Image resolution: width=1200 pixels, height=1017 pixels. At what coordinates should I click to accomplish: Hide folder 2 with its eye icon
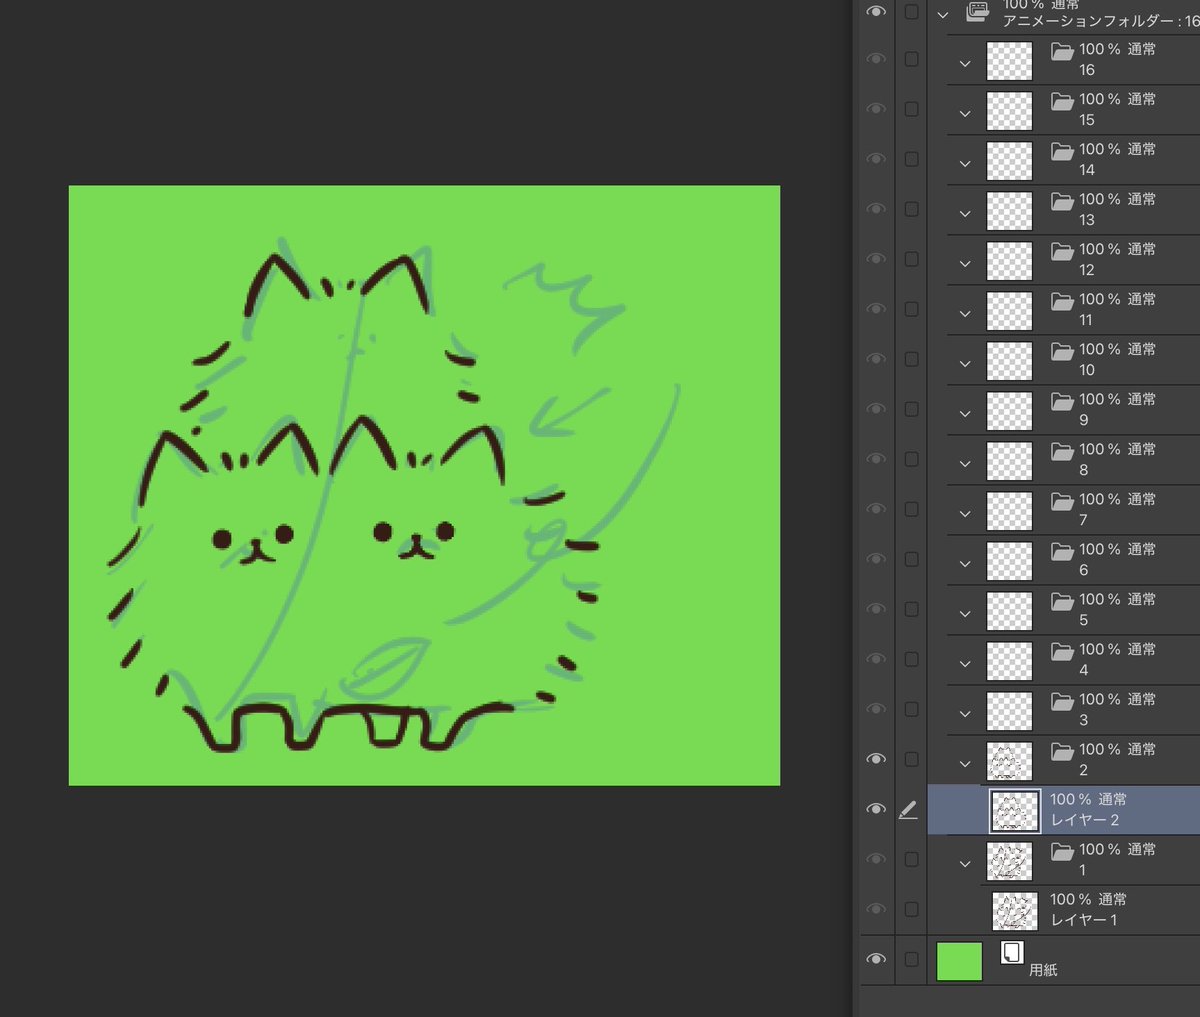876,759
